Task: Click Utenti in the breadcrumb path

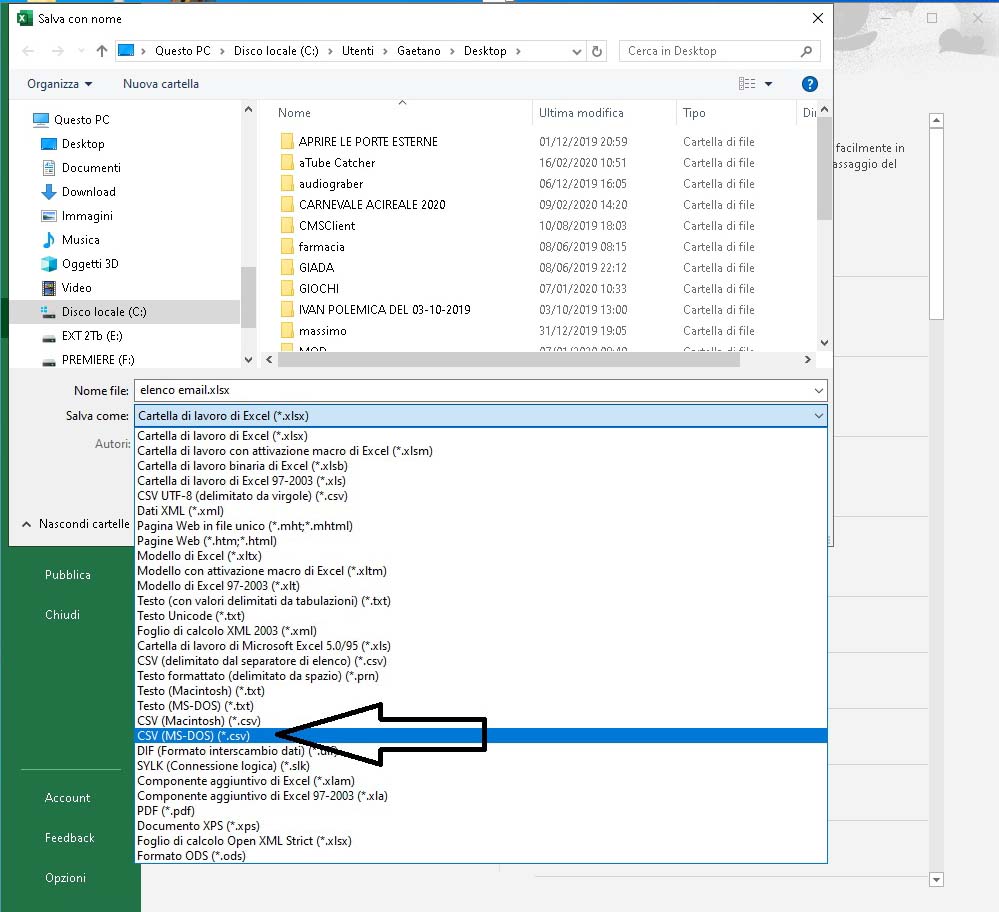Action: pyautogui.click(x=357, y=51)
